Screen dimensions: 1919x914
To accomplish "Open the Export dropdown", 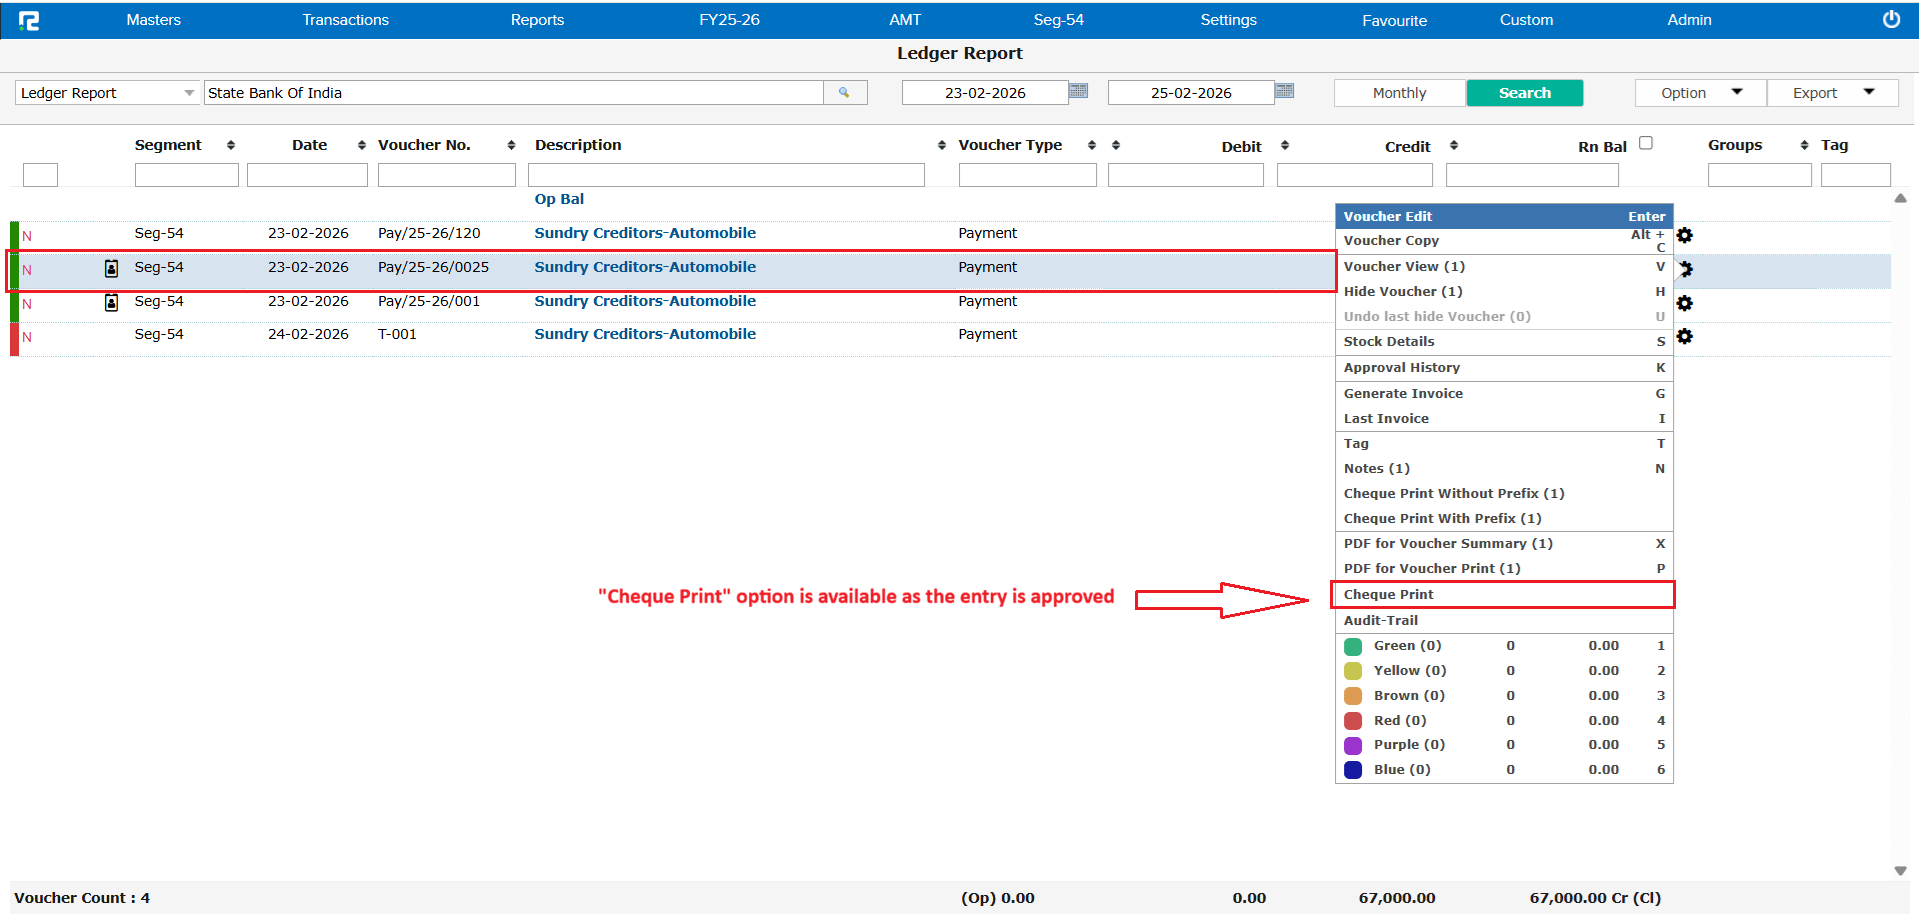I will coord(1832,93).
